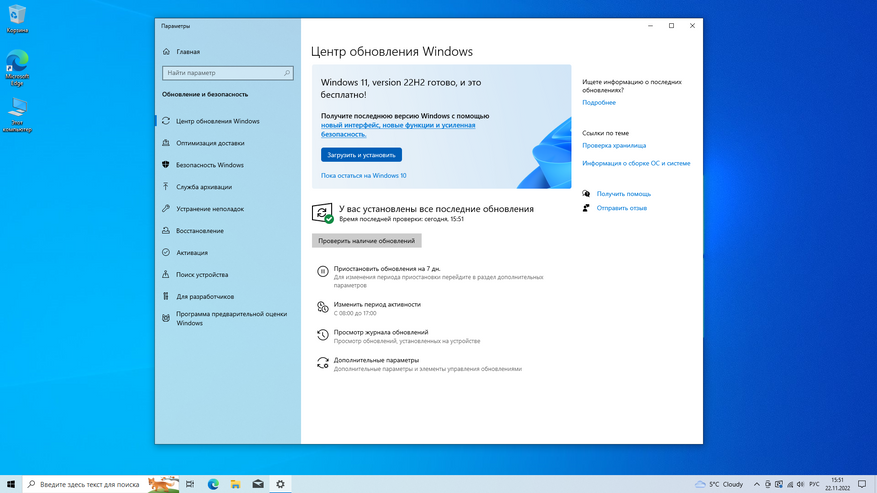Open Служба архивации upload icon
The height and width of the screenshot is (493, 877).
point(166,186)
